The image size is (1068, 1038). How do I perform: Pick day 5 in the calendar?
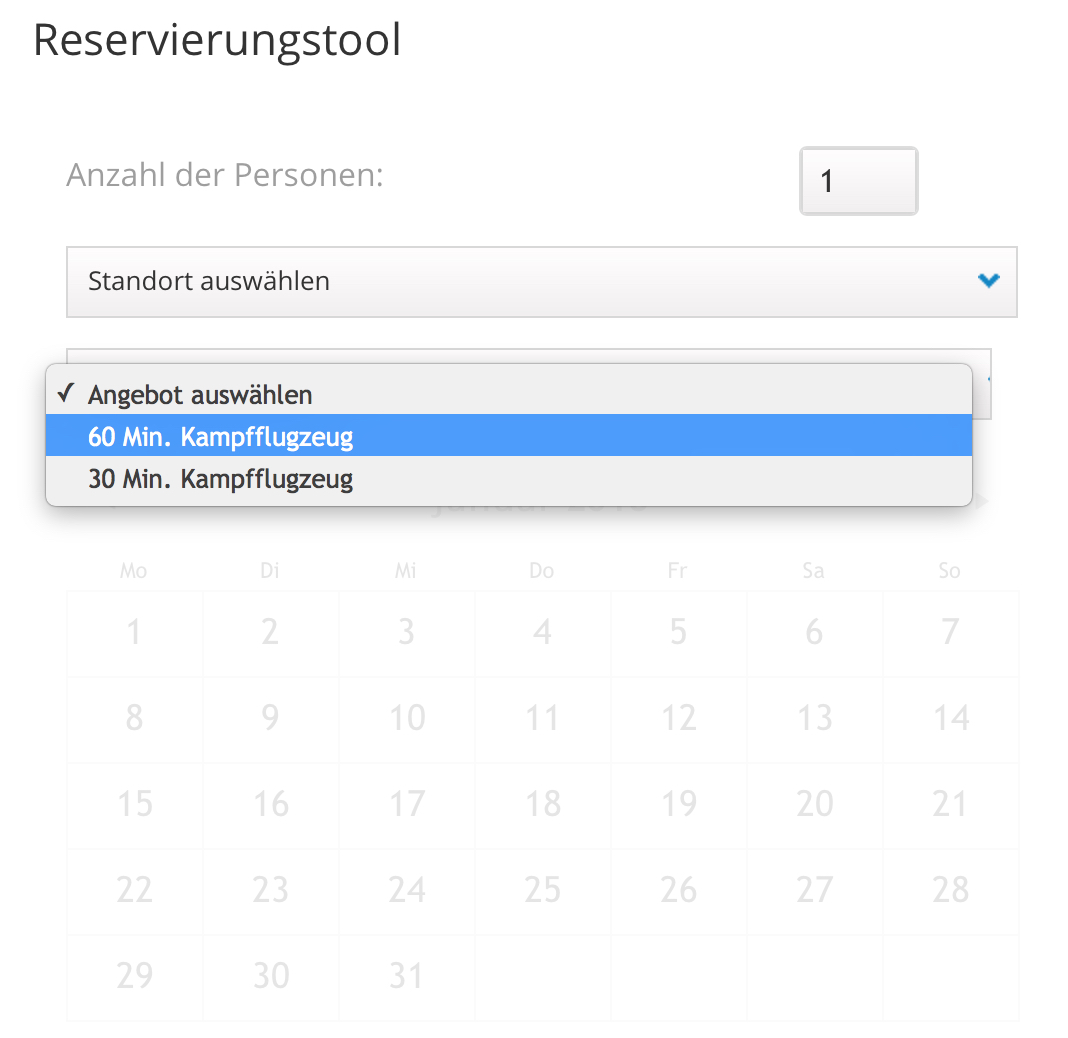678,633
